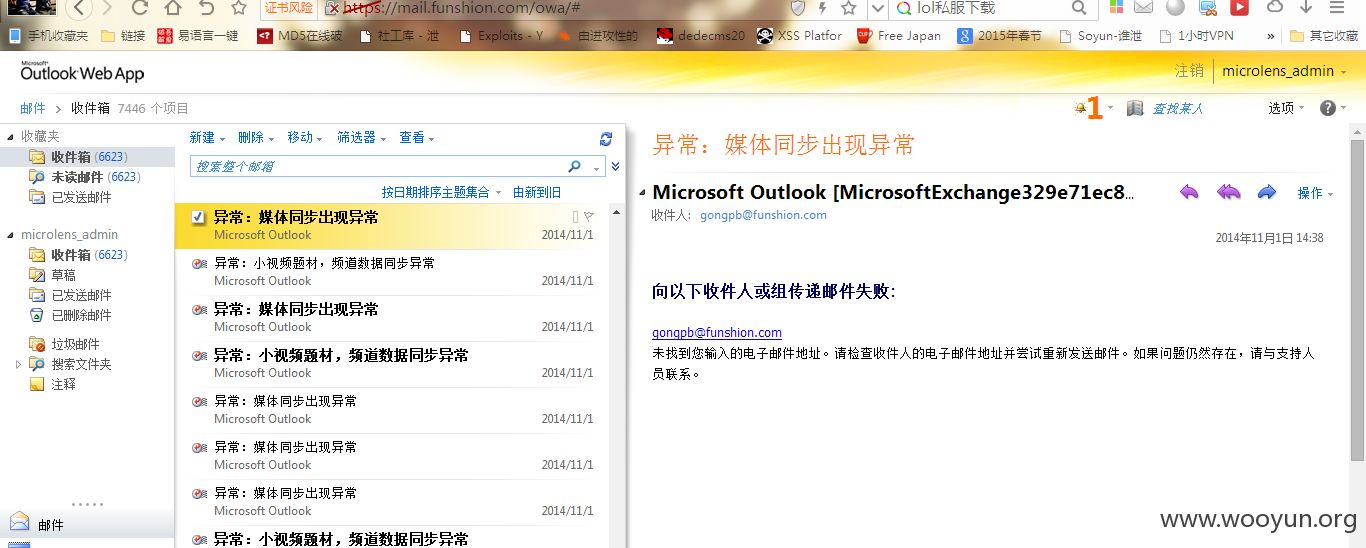The width and height of the screenshot is (1366, 548).
Task: Click the search magnifier in browser search box
Action: [1079, 8]
